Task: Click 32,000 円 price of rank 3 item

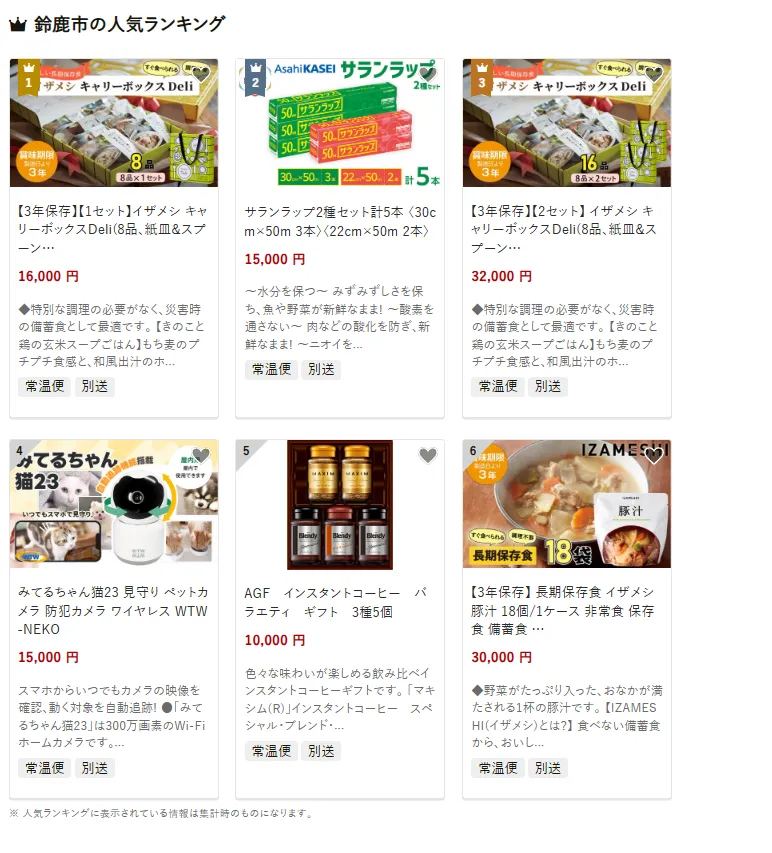Action: click(502, 276)
